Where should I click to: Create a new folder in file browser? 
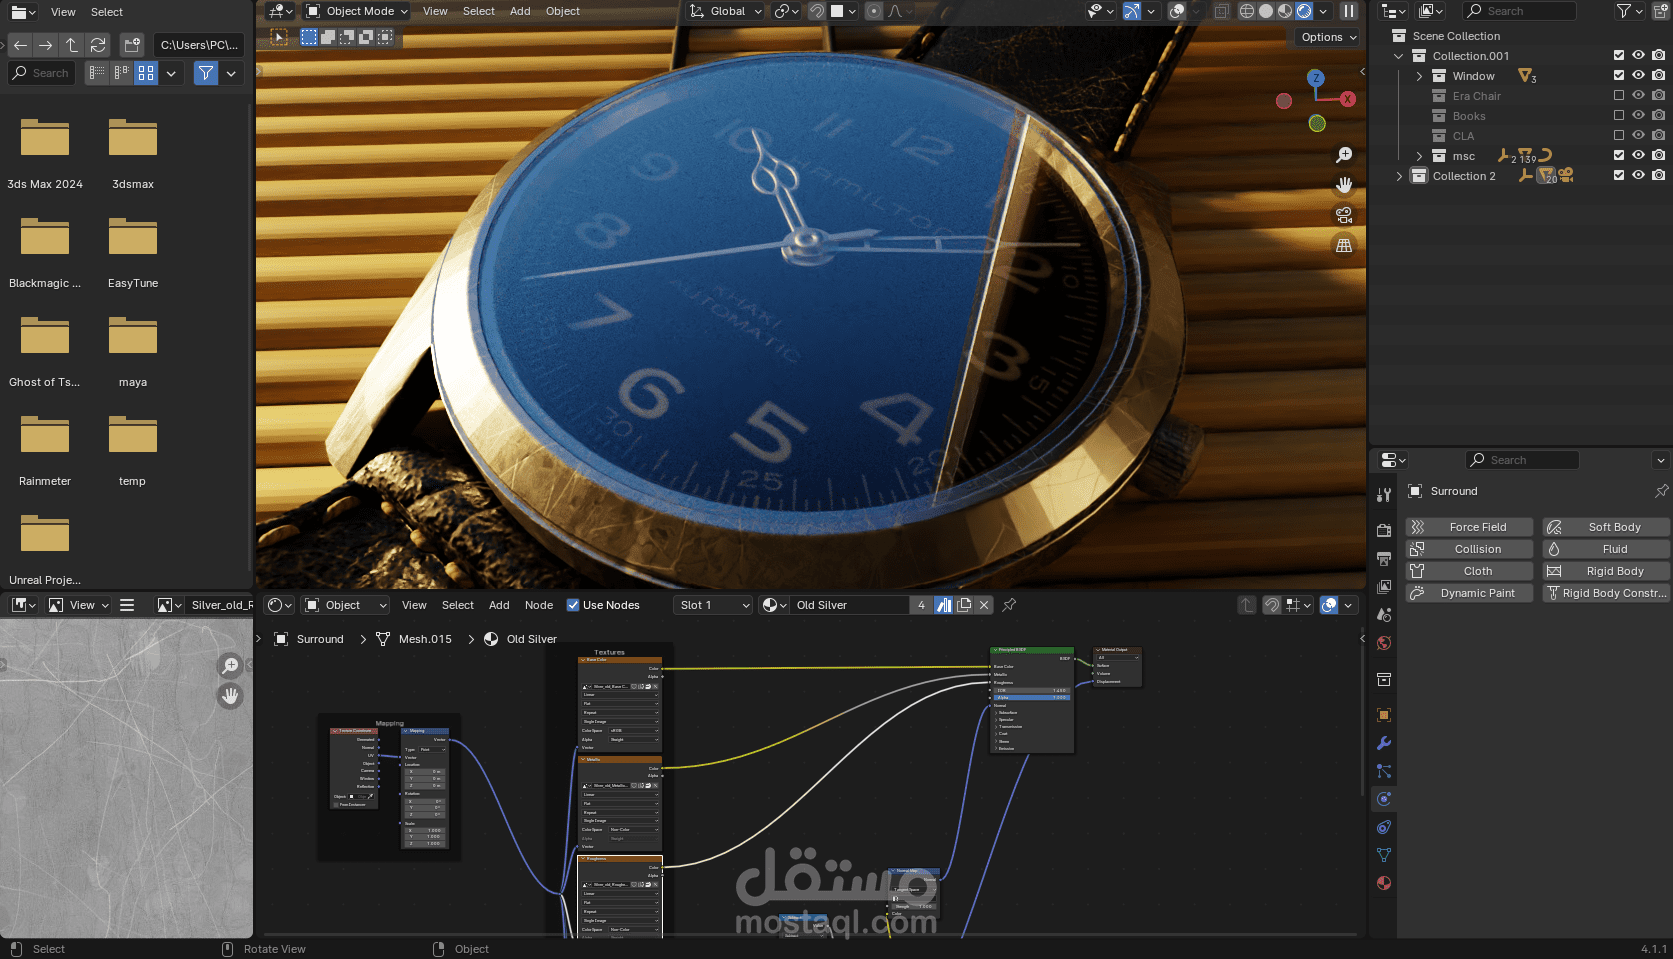tap(132, 45)
